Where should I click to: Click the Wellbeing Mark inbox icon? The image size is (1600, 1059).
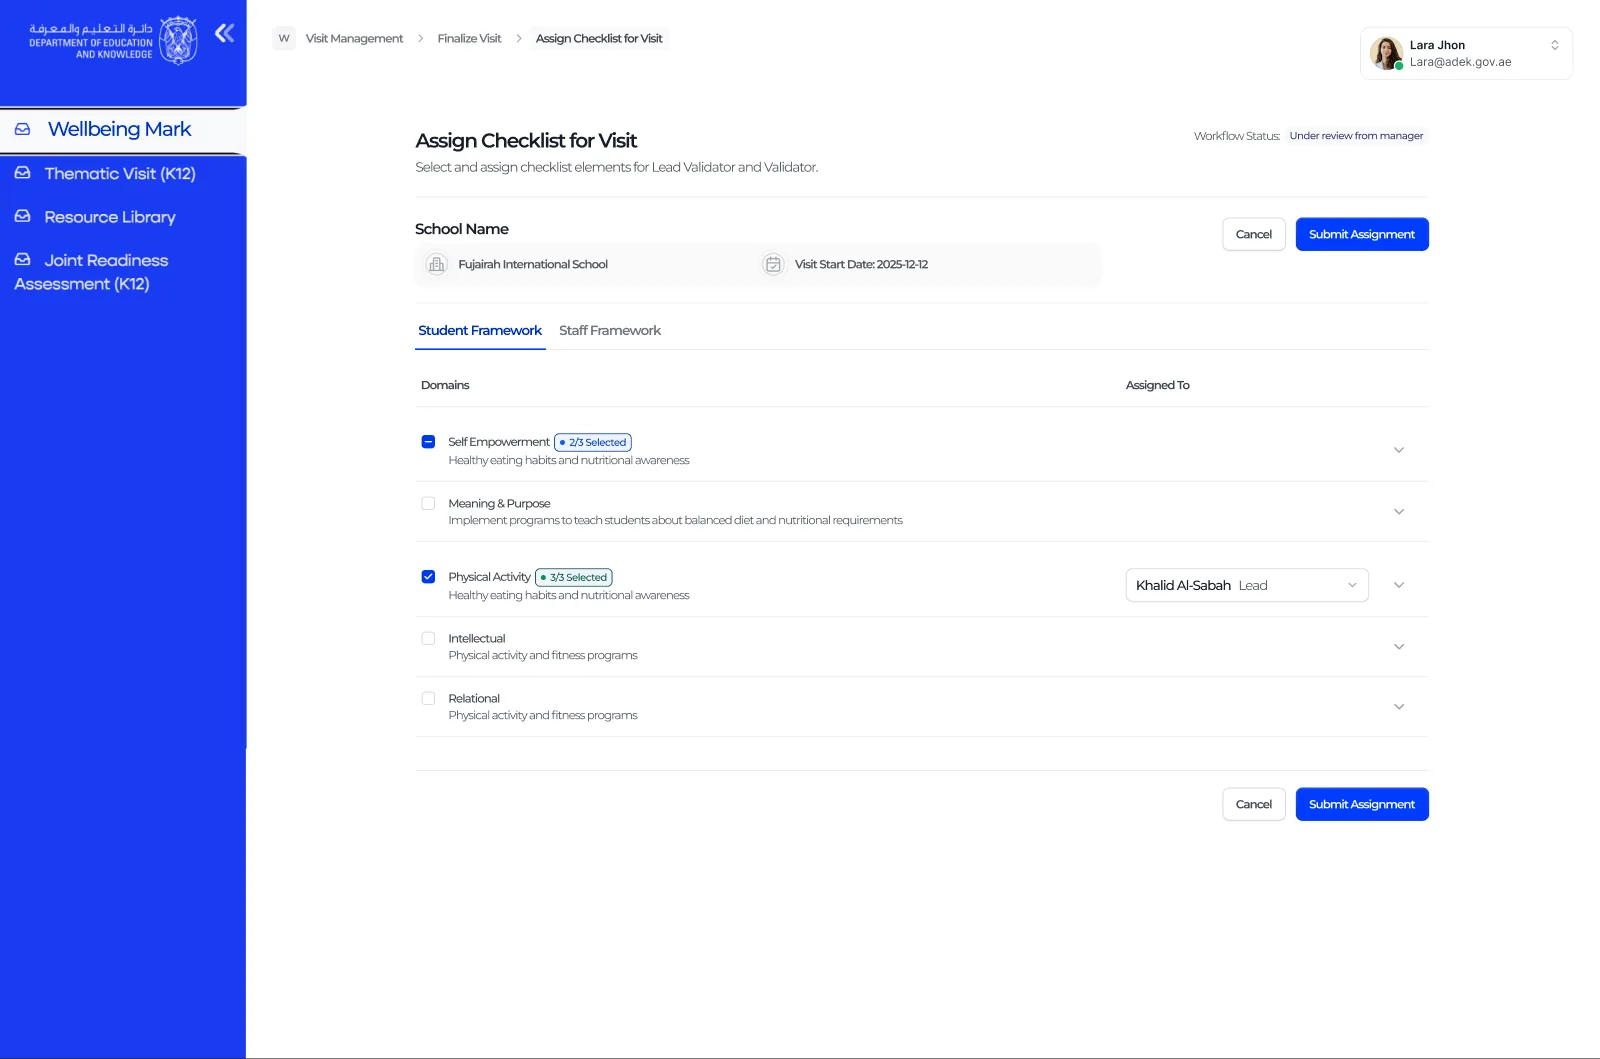(23, 129)
